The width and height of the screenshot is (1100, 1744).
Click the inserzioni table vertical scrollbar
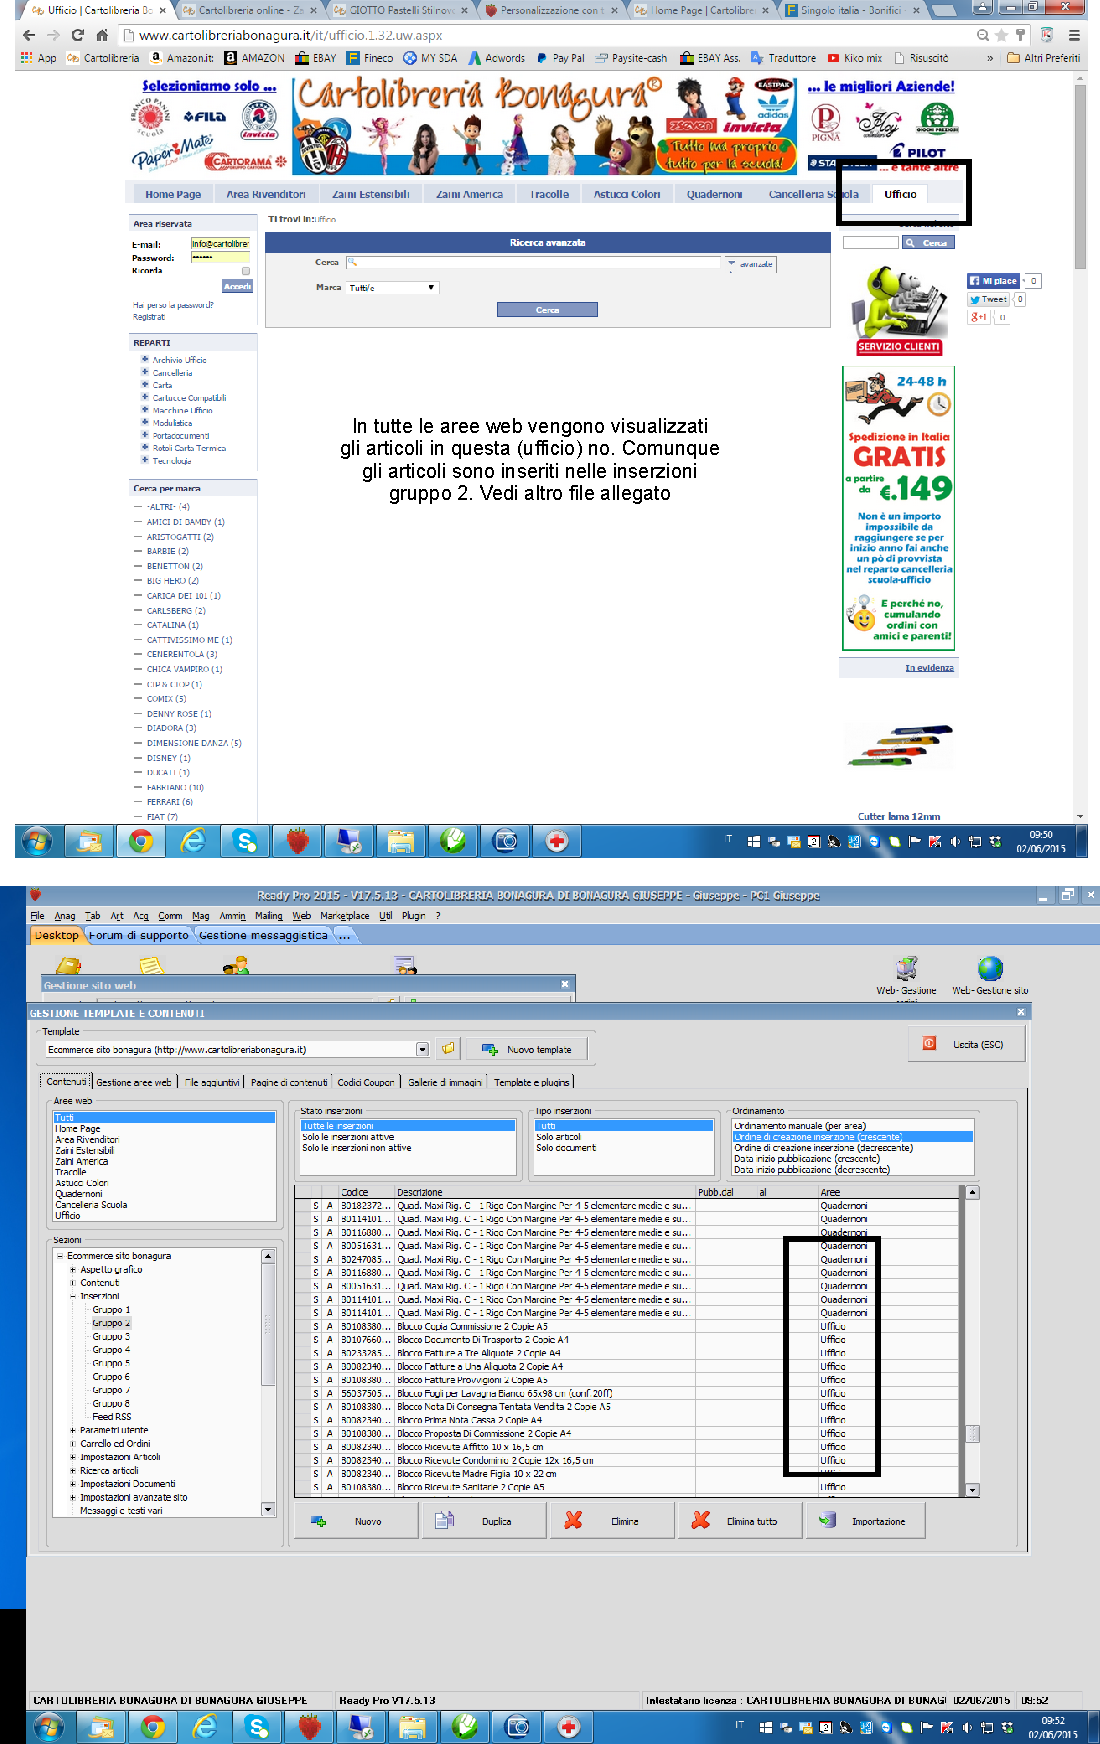972,1340
